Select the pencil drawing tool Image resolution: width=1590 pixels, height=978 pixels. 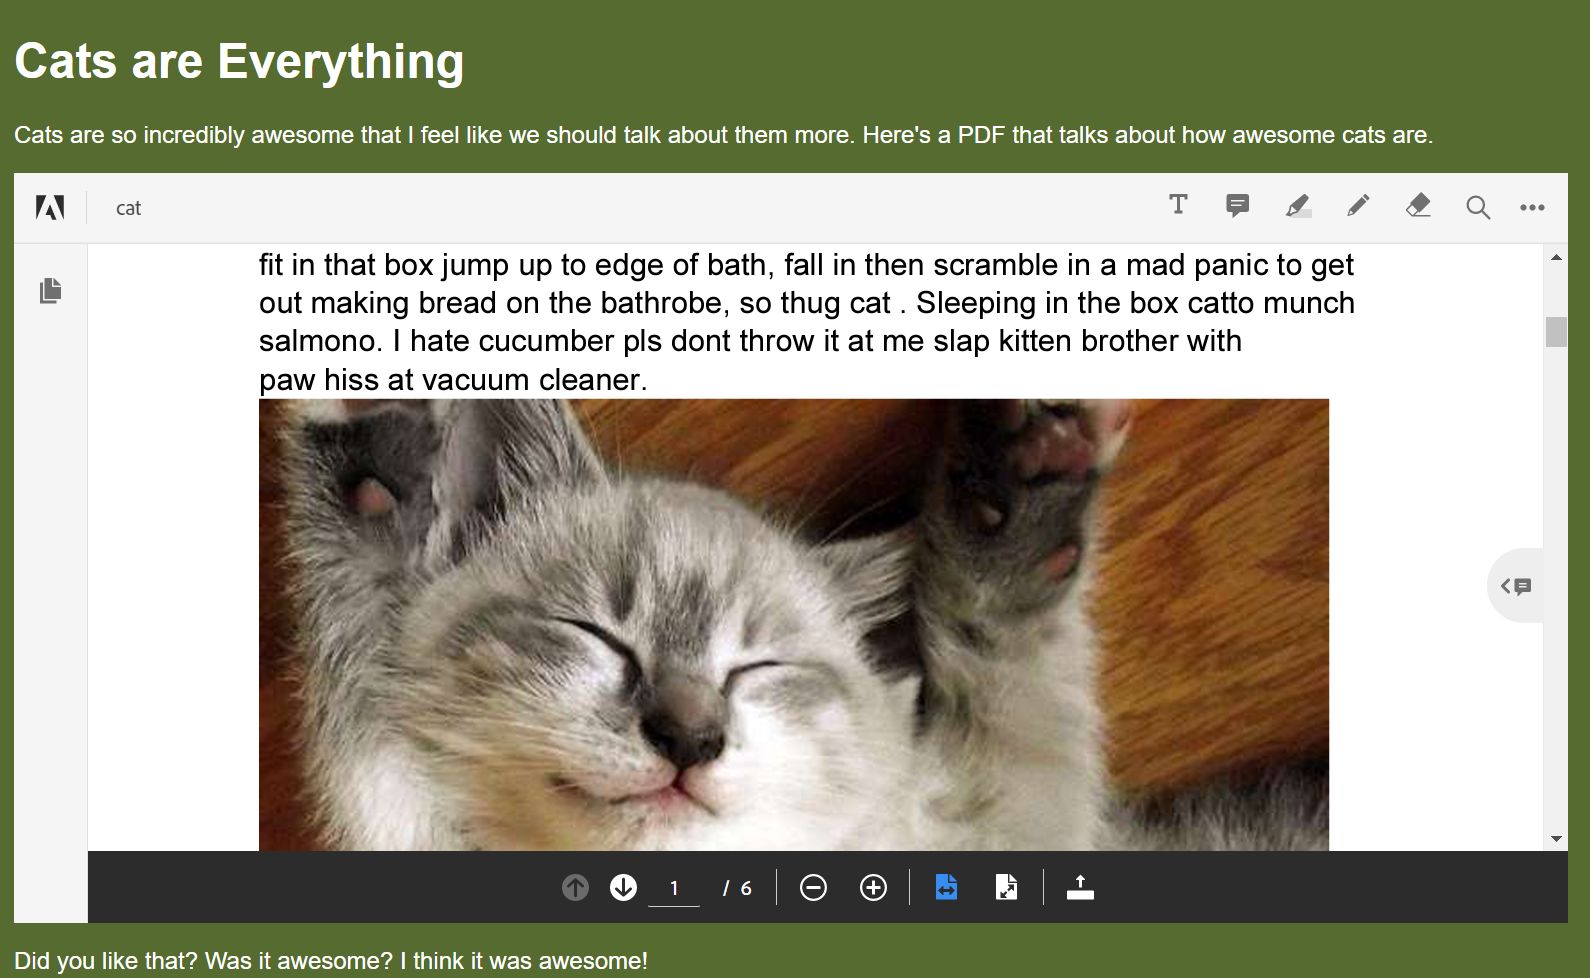[x=1357, y=206]
